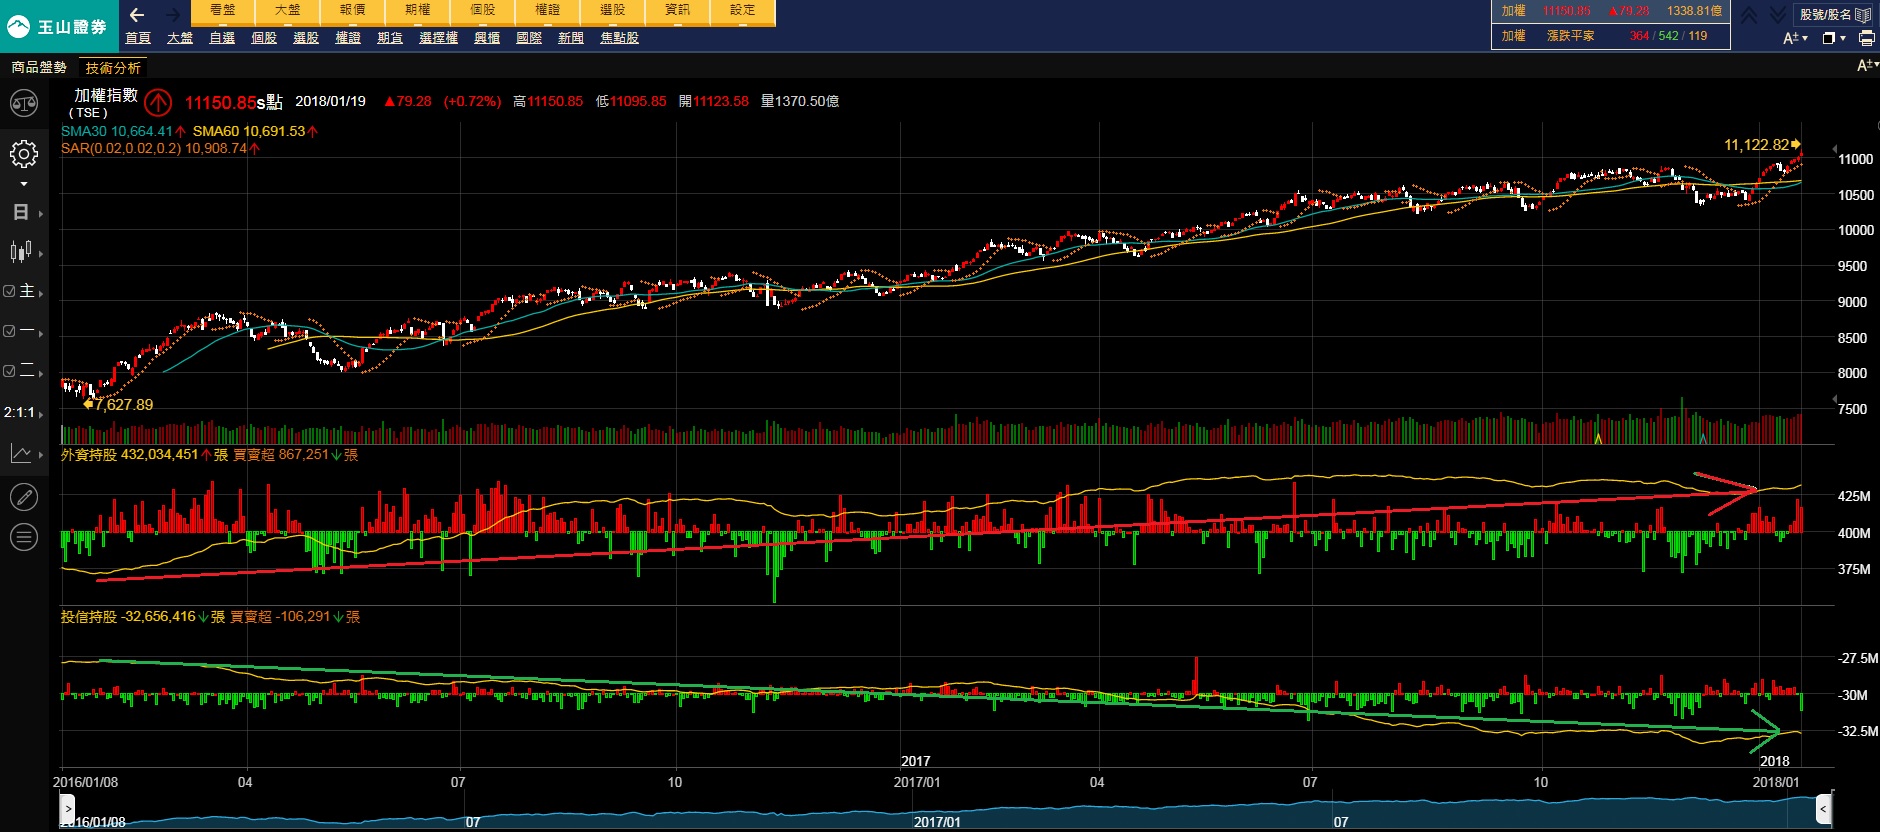
Task: Expand the 日 period dropdown
Action: (21, 212)
